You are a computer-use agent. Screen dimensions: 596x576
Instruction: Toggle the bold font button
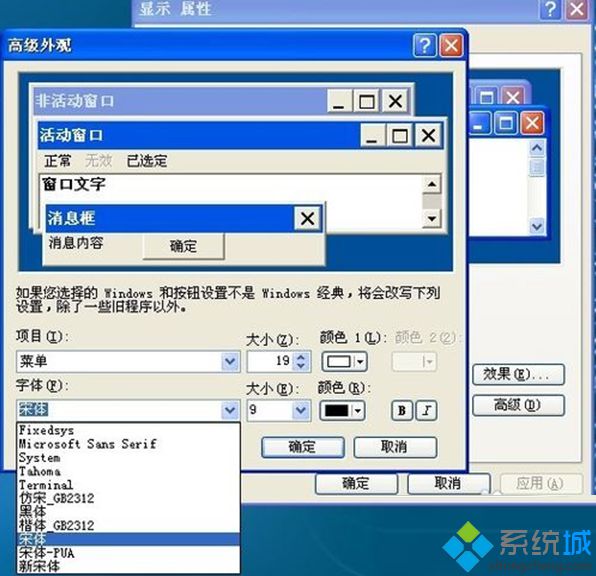click(x=401, y=411)
